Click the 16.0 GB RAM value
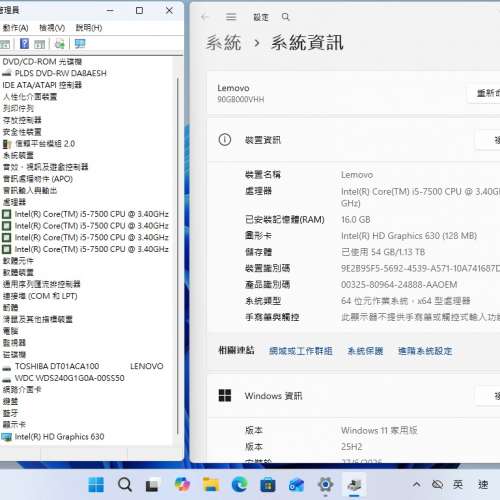Image resolution: width=500 pixels, height=500 pixels. [x=356, y=220]
